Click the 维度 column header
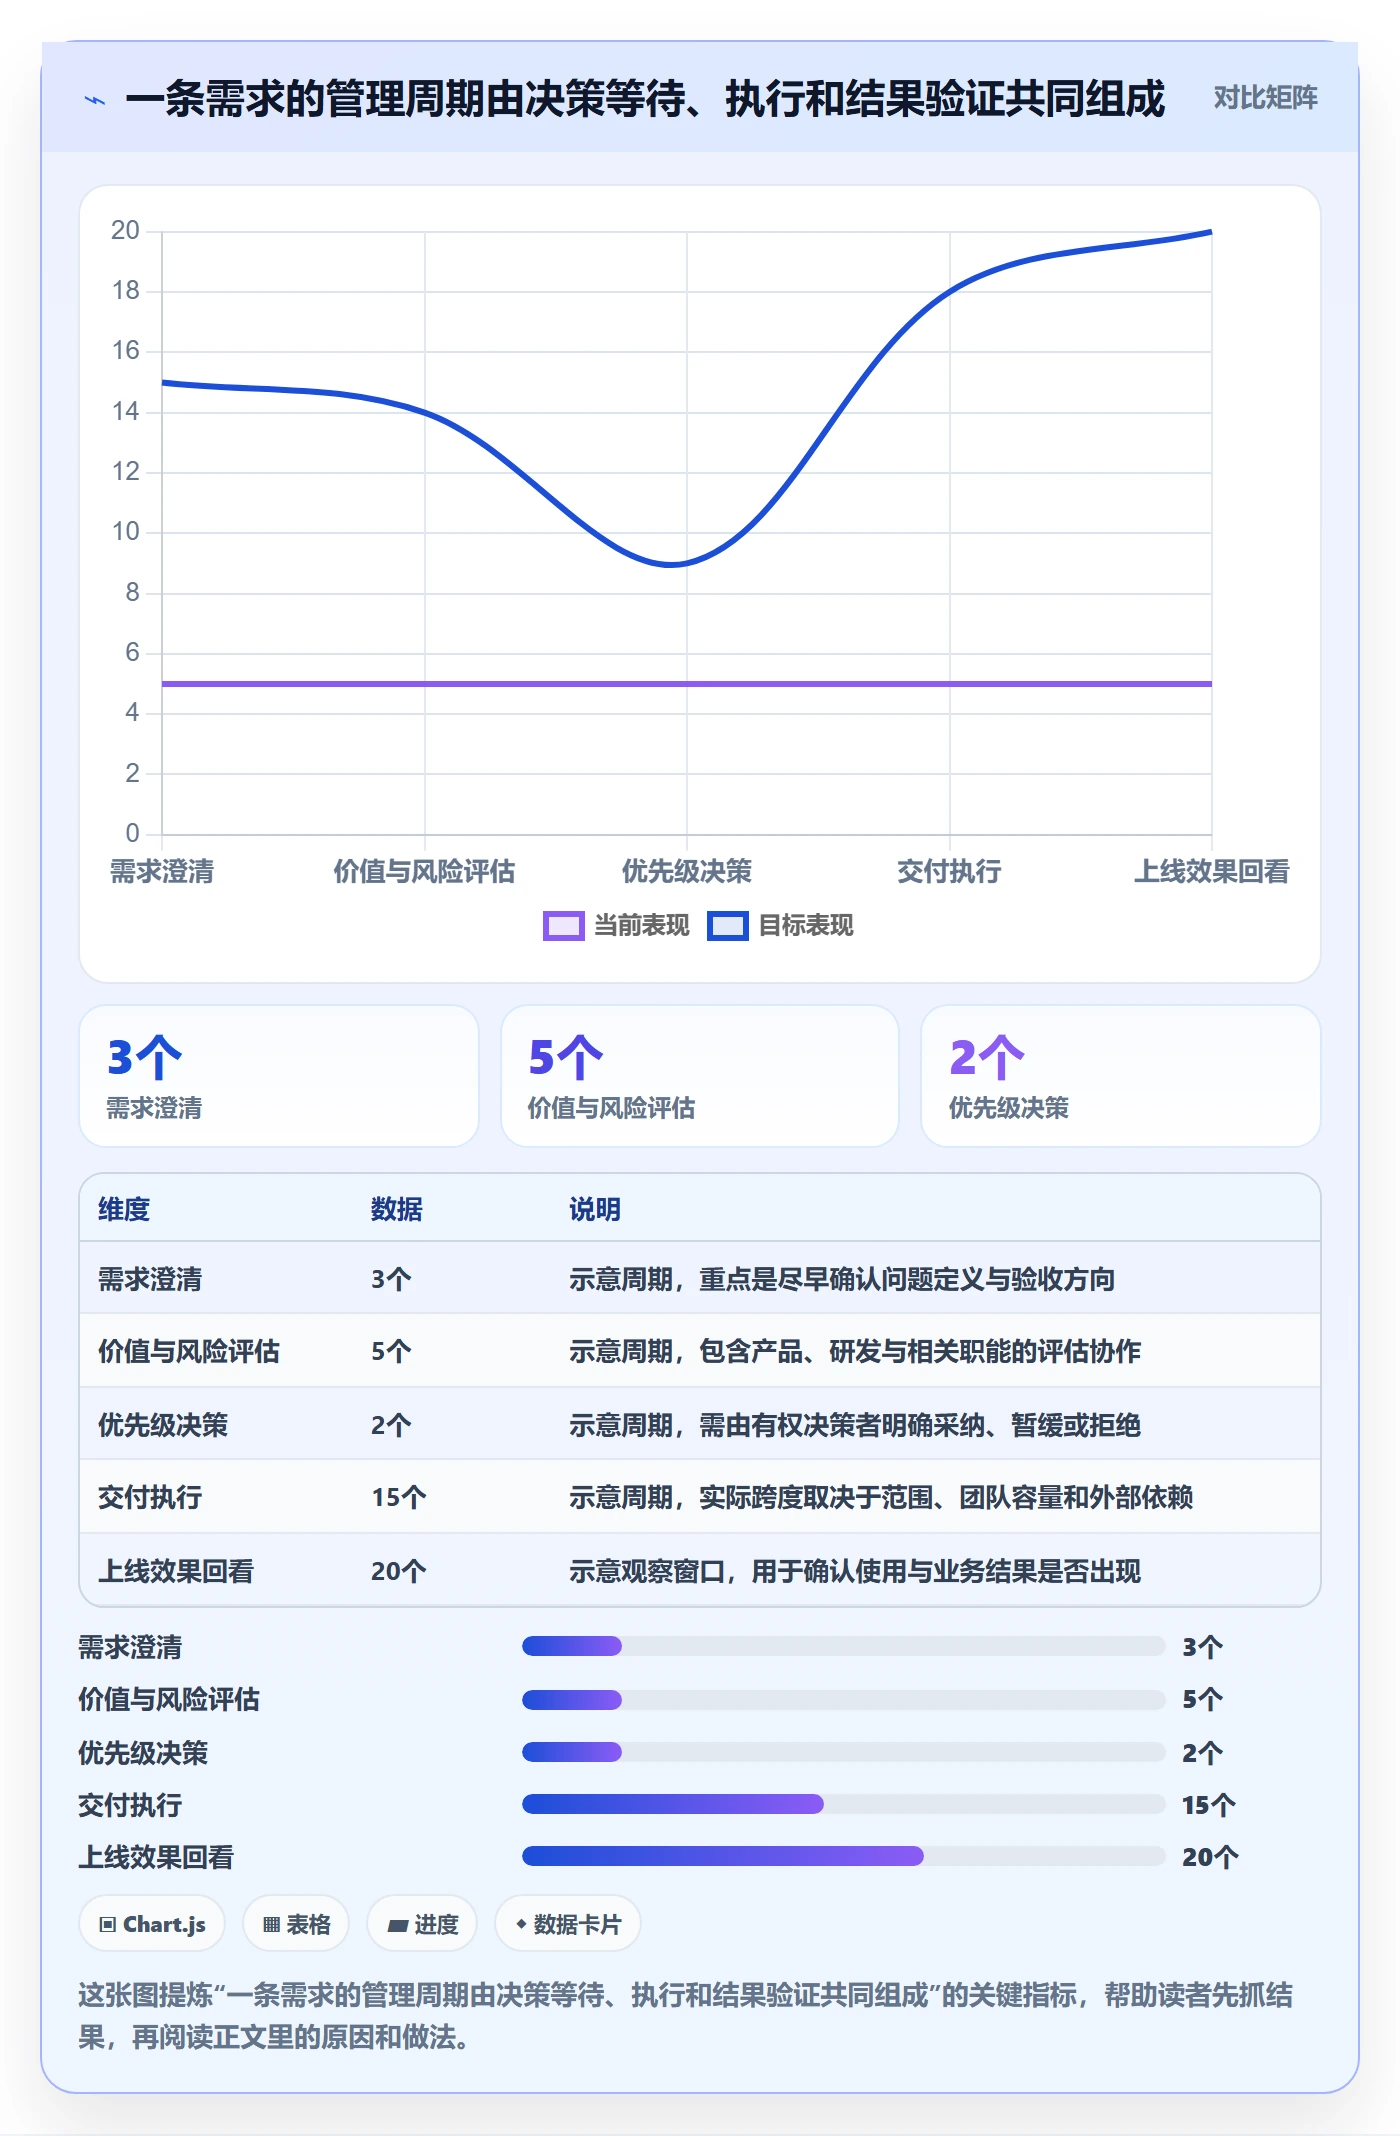This screenshot has height=2136, width=1400. coord(124,1209)
